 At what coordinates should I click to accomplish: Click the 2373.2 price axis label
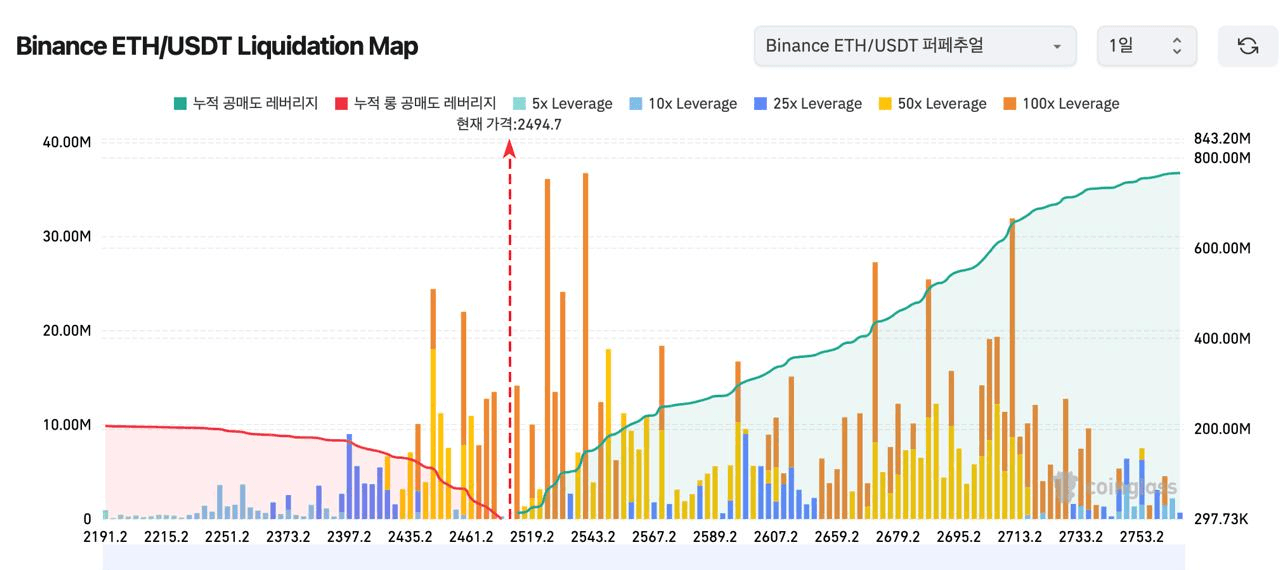[x=288, y=537]
